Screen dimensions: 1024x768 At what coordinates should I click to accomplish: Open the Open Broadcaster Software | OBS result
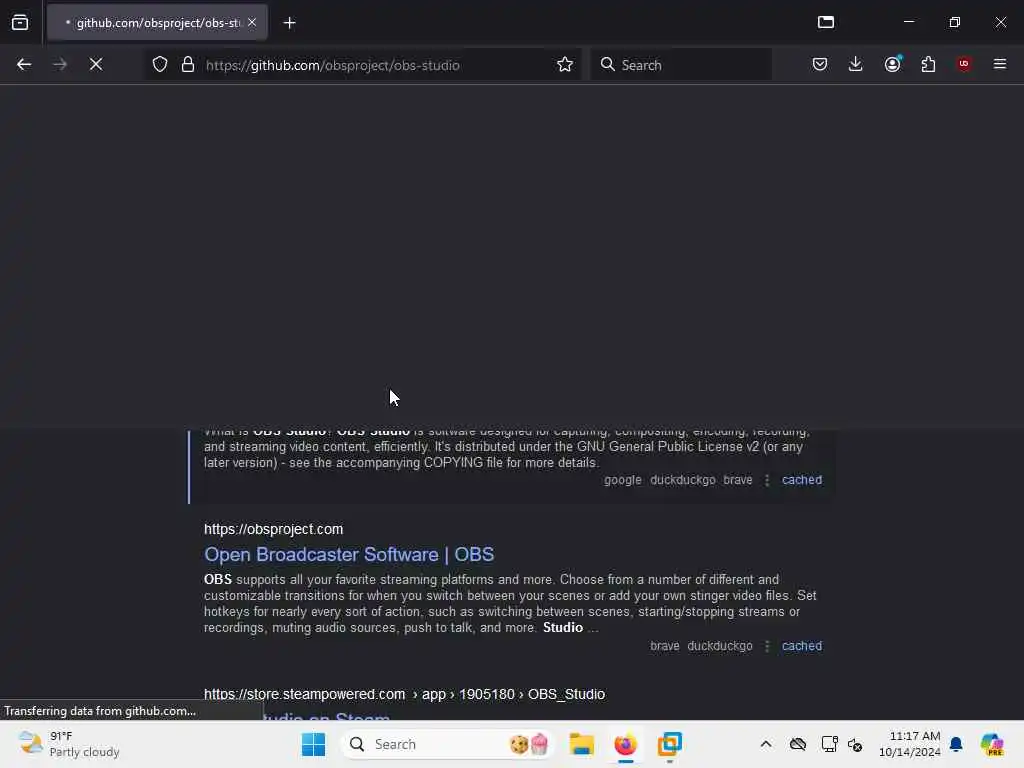click(x=349, y=554)
